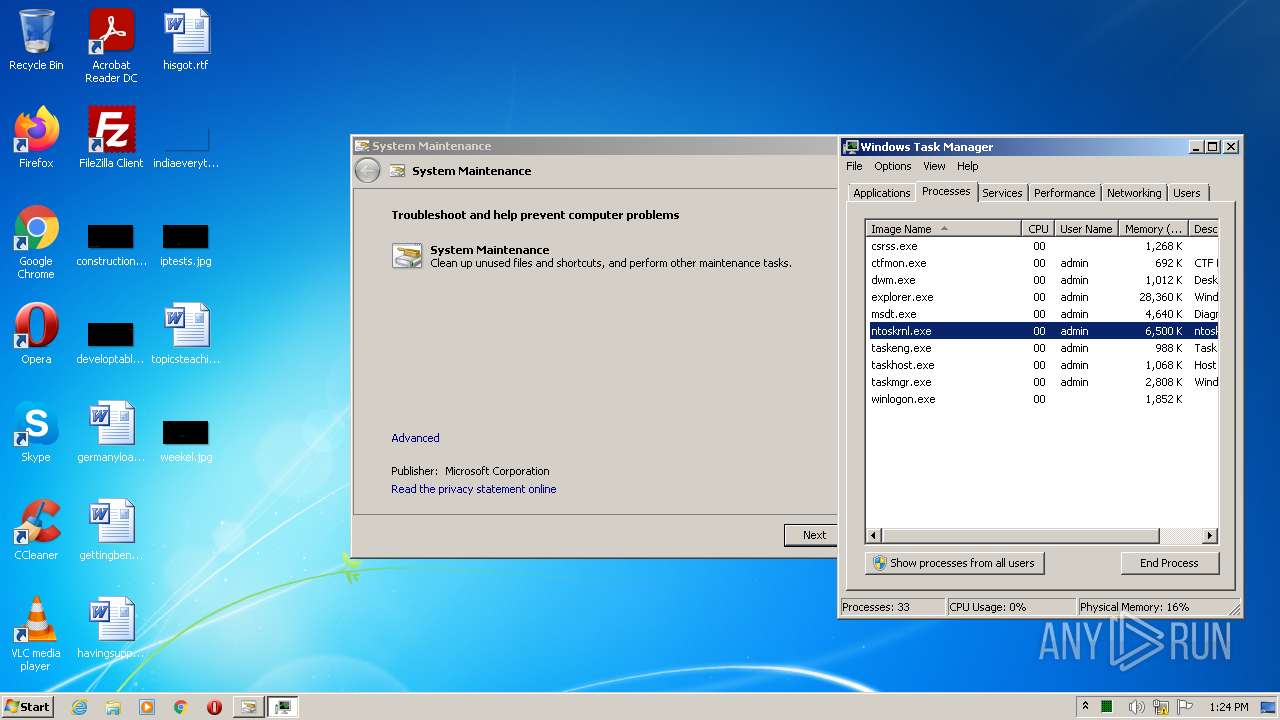Open Read the privacy statement online

click(473, 489)
